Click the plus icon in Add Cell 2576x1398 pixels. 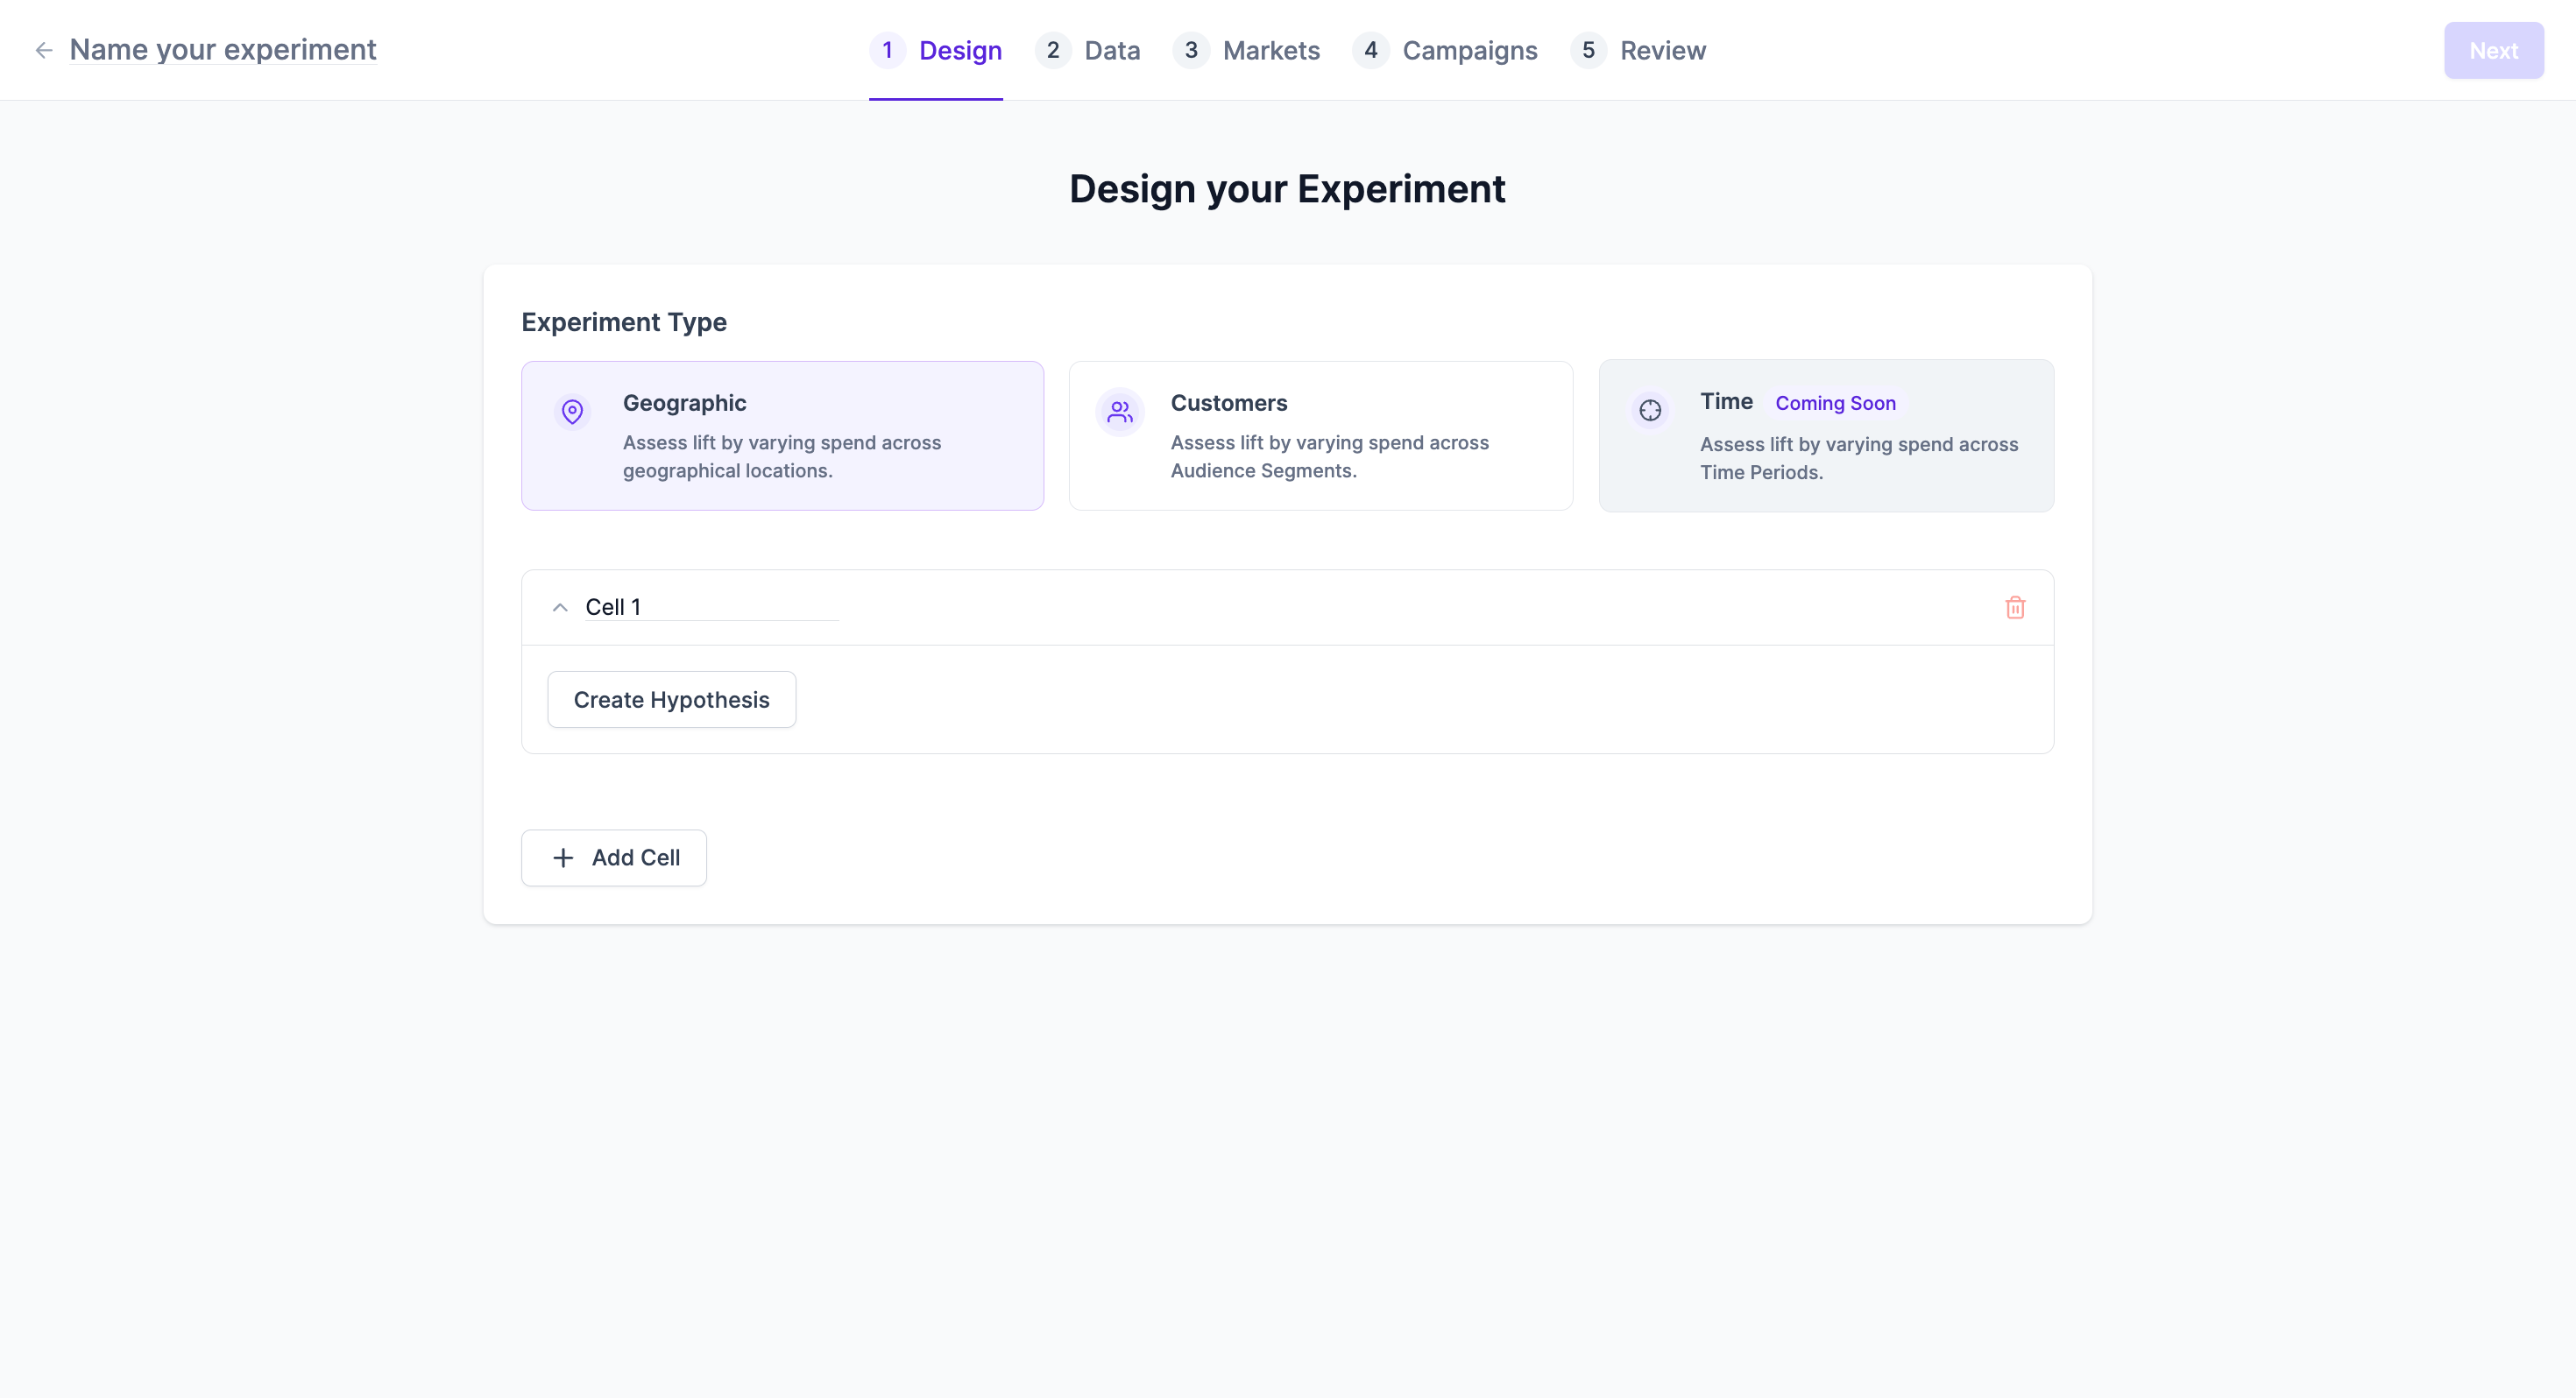click(563, 858)
